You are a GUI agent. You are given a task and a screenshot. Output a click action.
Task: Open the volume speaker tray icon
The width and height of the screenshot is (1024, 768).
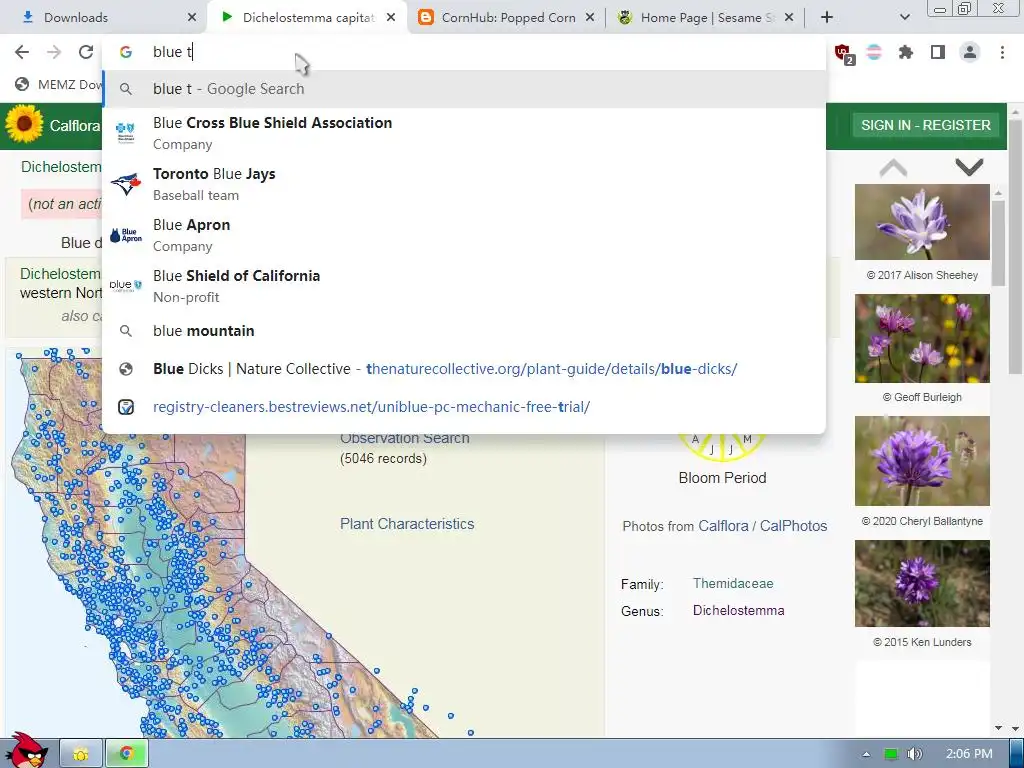(914, 754)
